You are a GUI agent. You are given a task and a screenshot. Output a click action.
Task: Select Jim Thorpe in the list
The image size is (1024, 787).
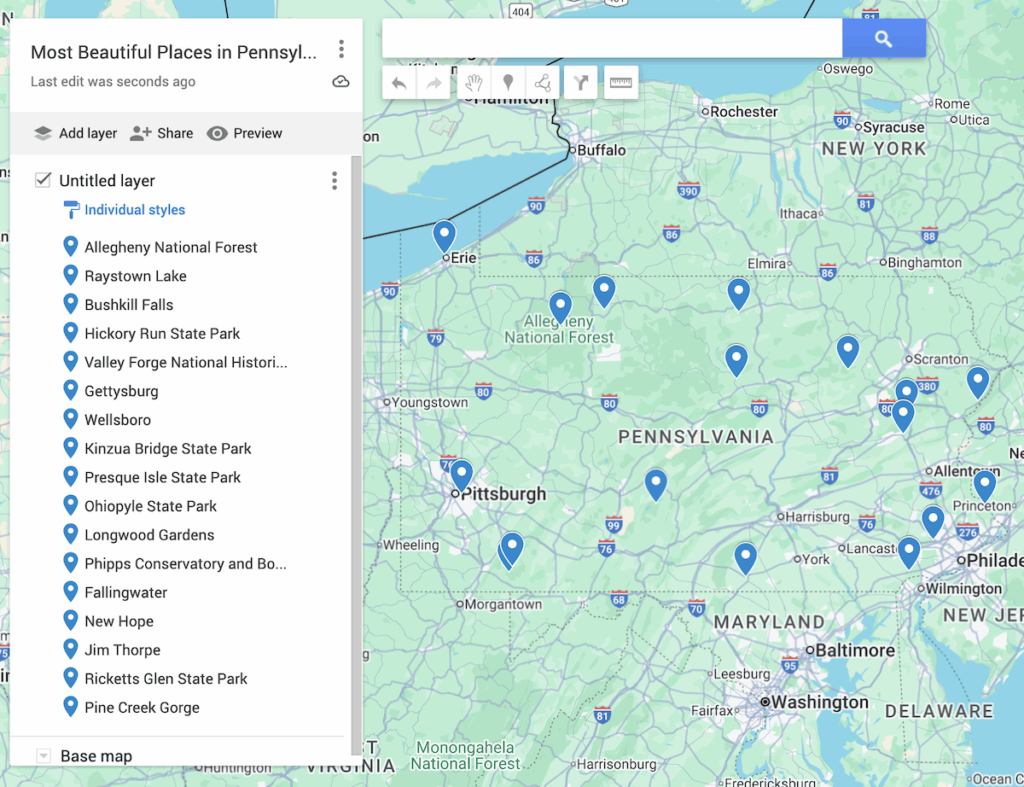(122, 650)
